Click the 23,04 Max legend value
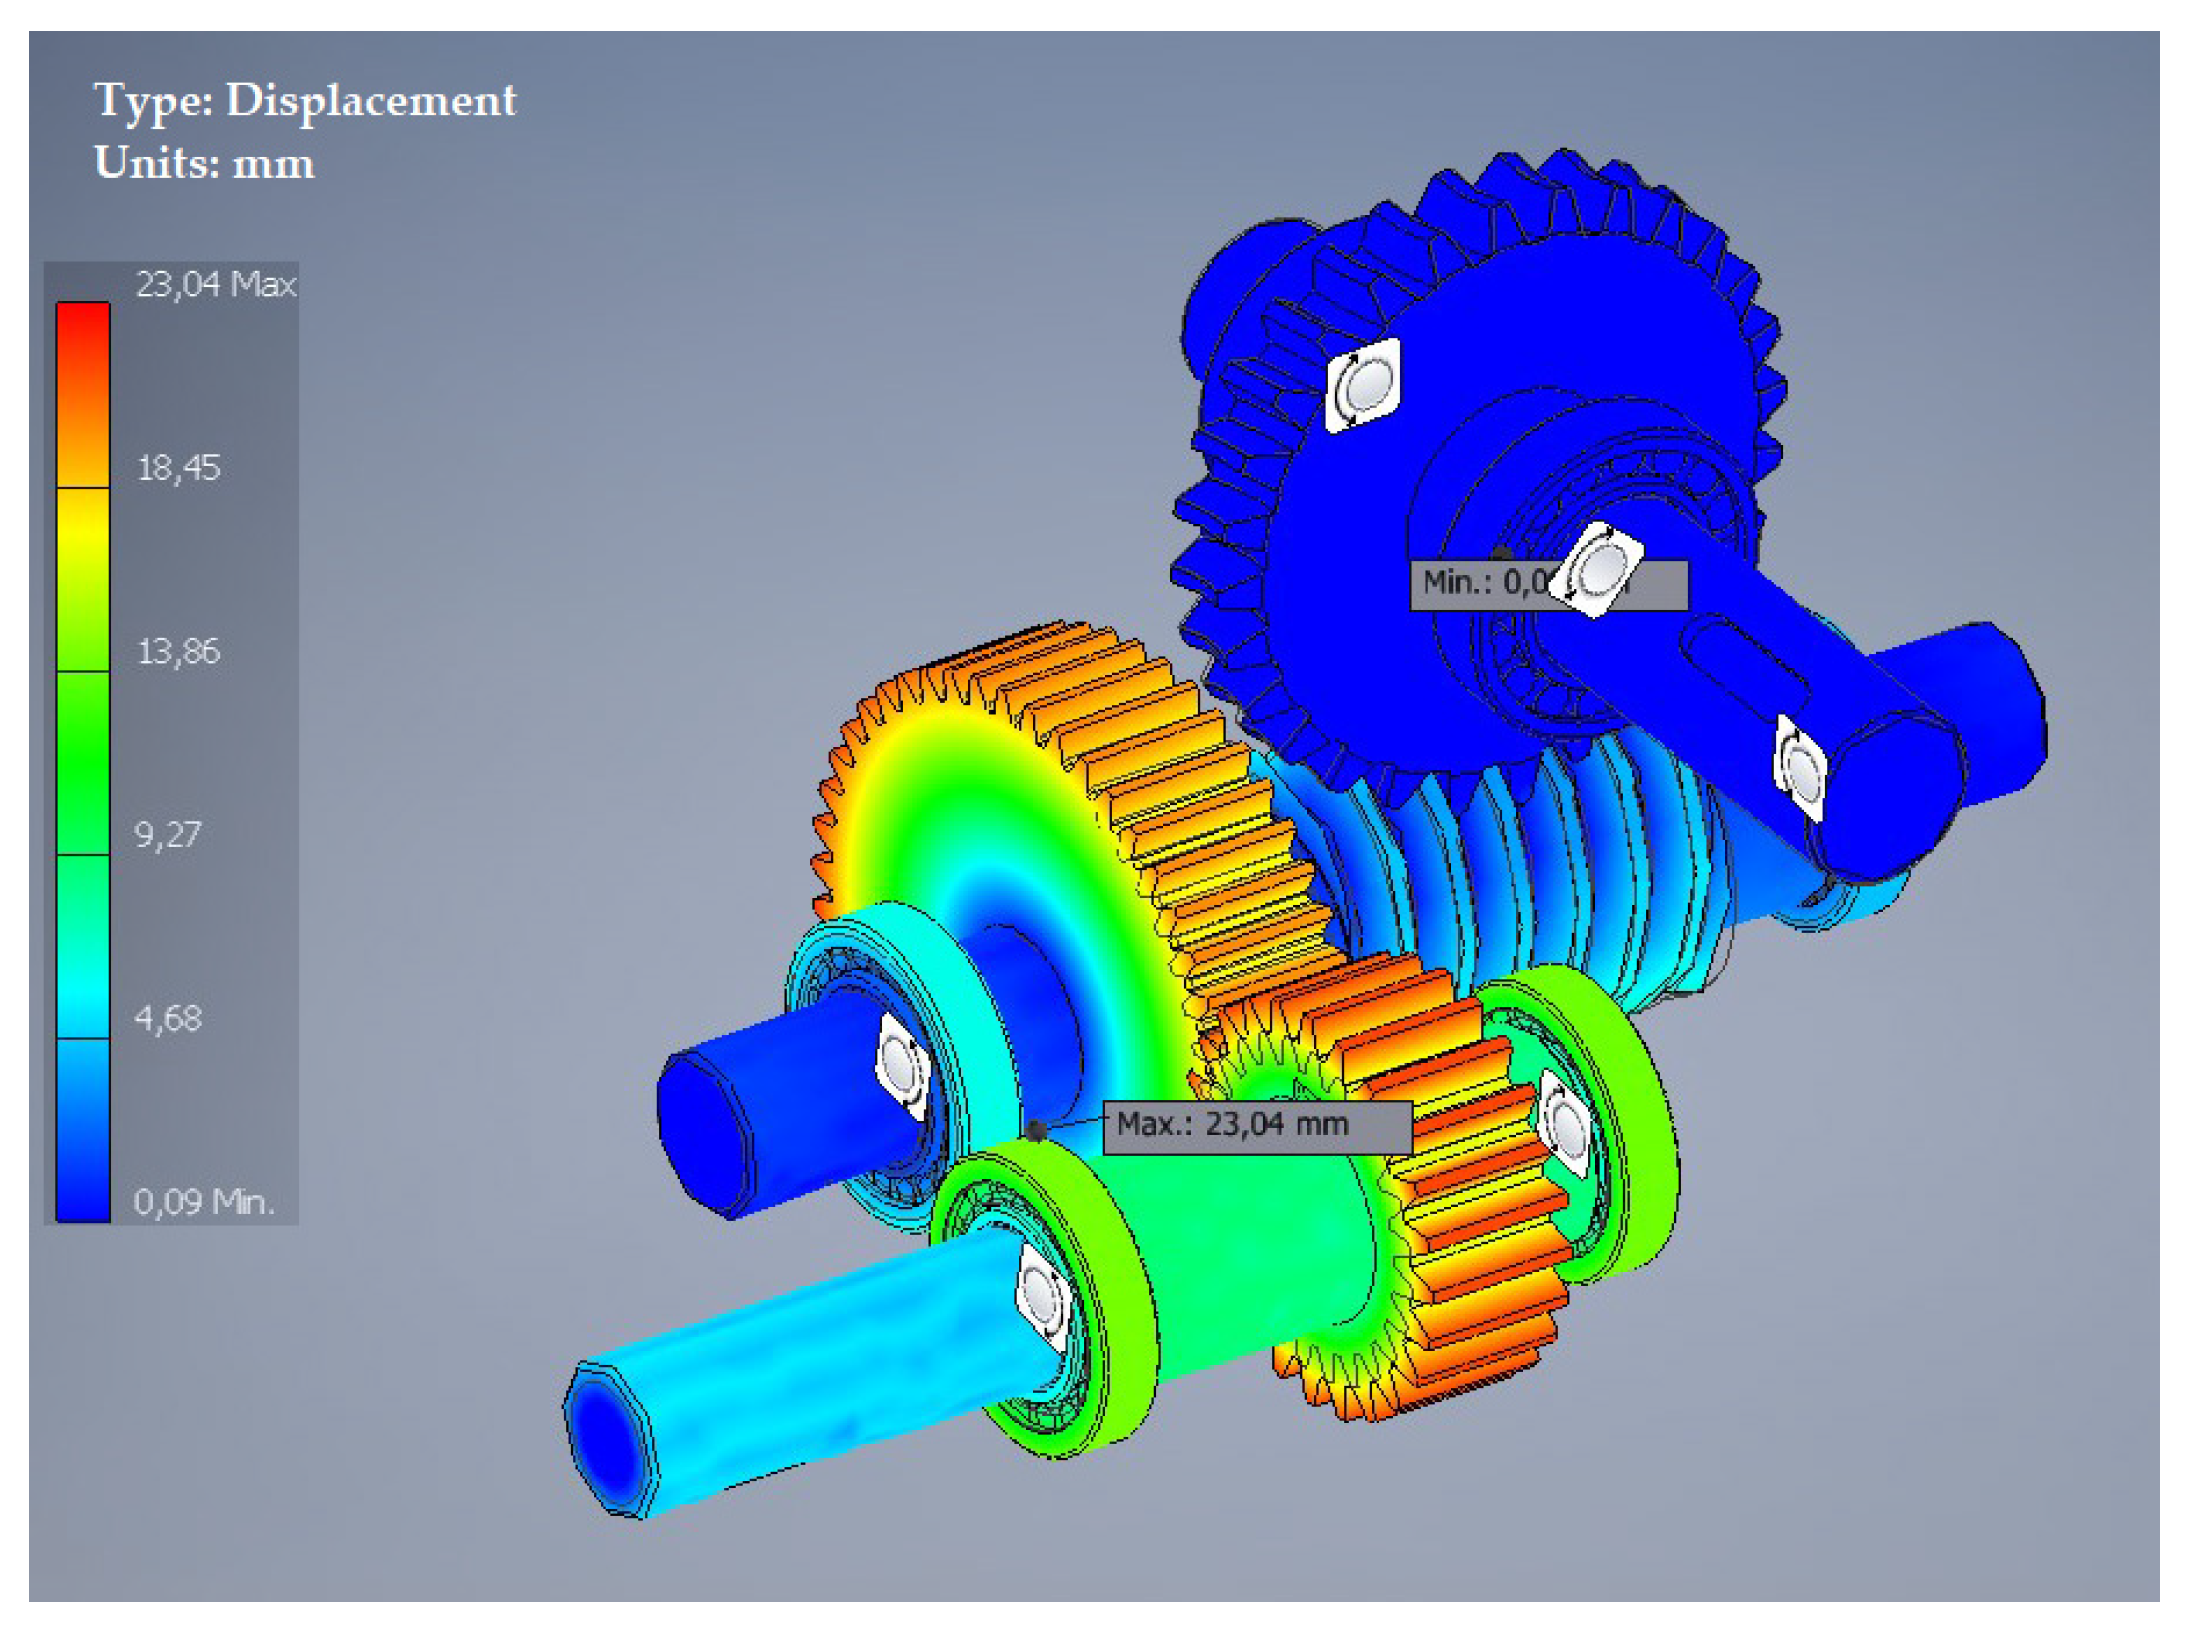The height and width of the screenshot is (1633, 2190). pos(215,285)
